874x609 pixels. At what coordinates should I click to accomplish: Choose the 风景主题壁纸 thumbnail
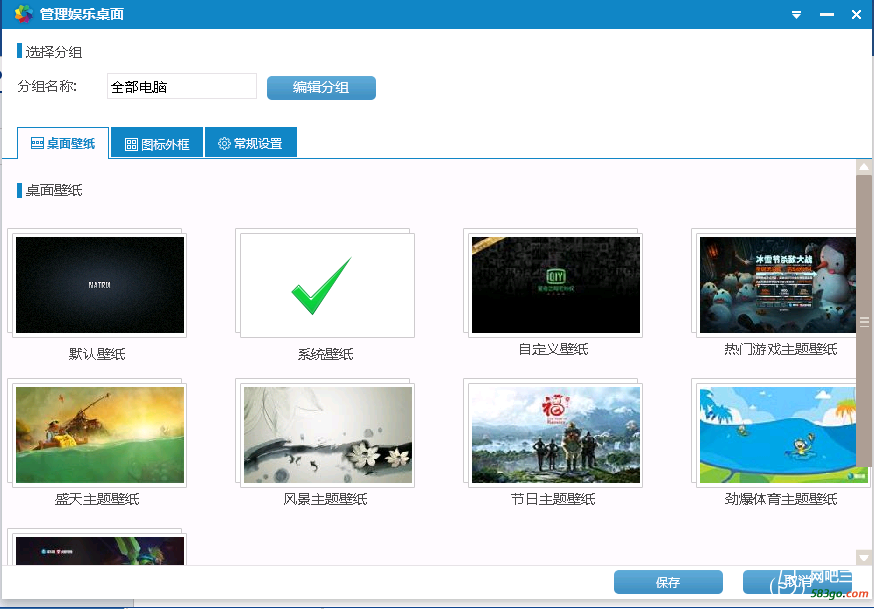coord(328,435)
